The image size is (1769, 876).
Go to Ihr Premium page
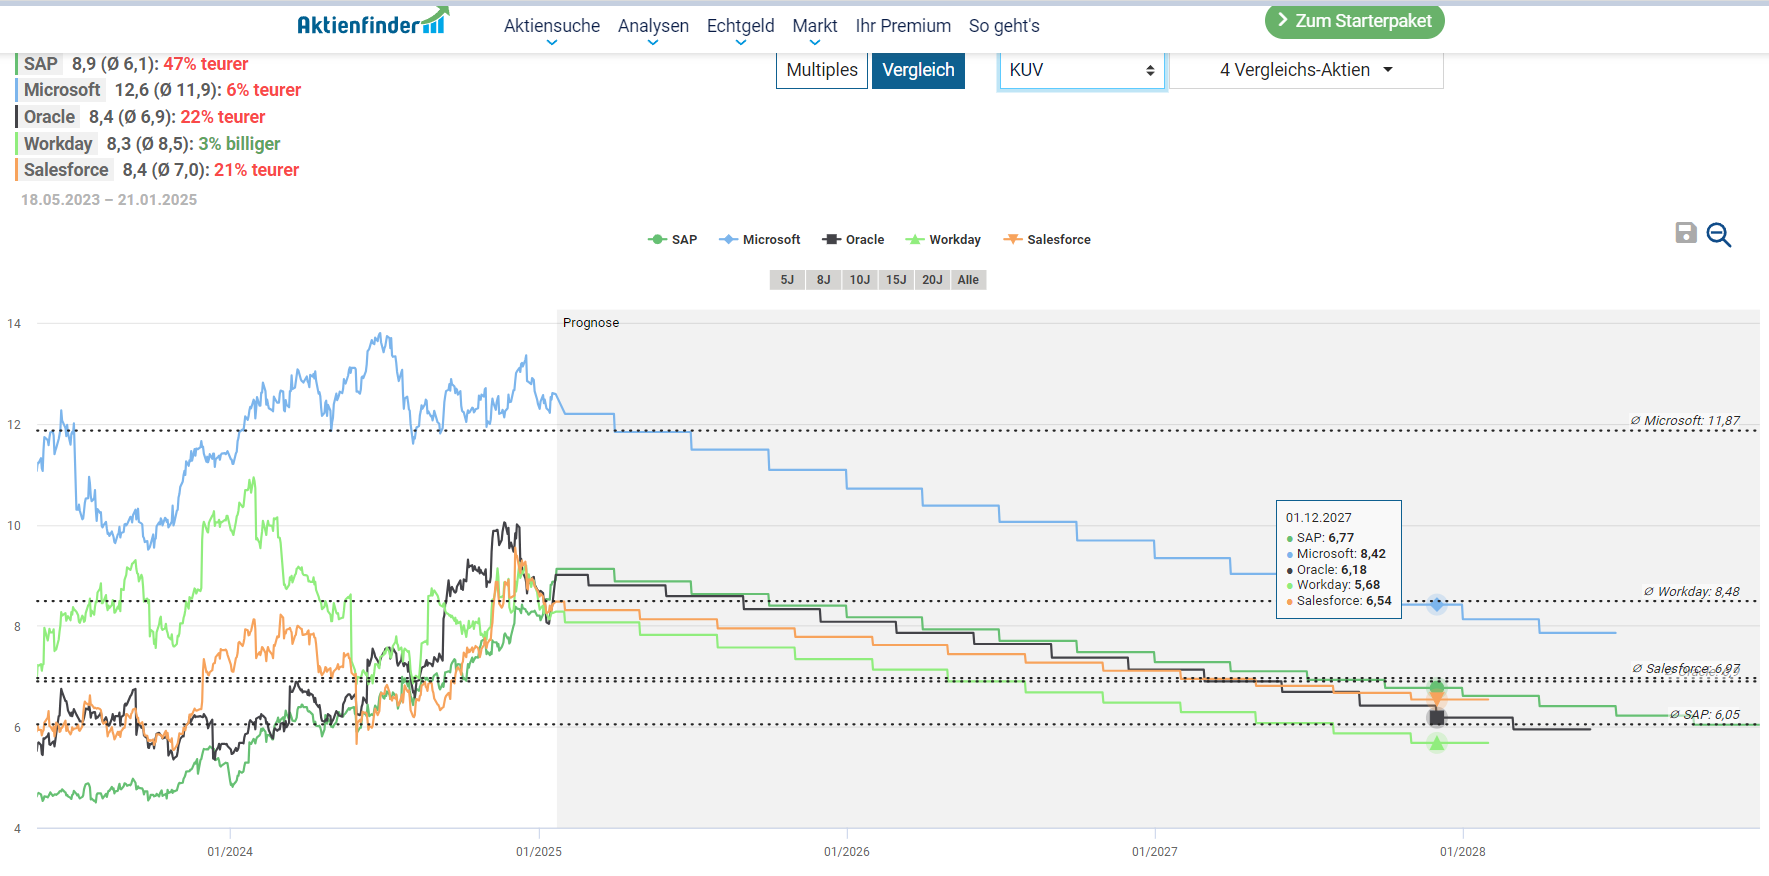[x=903, y=26]
